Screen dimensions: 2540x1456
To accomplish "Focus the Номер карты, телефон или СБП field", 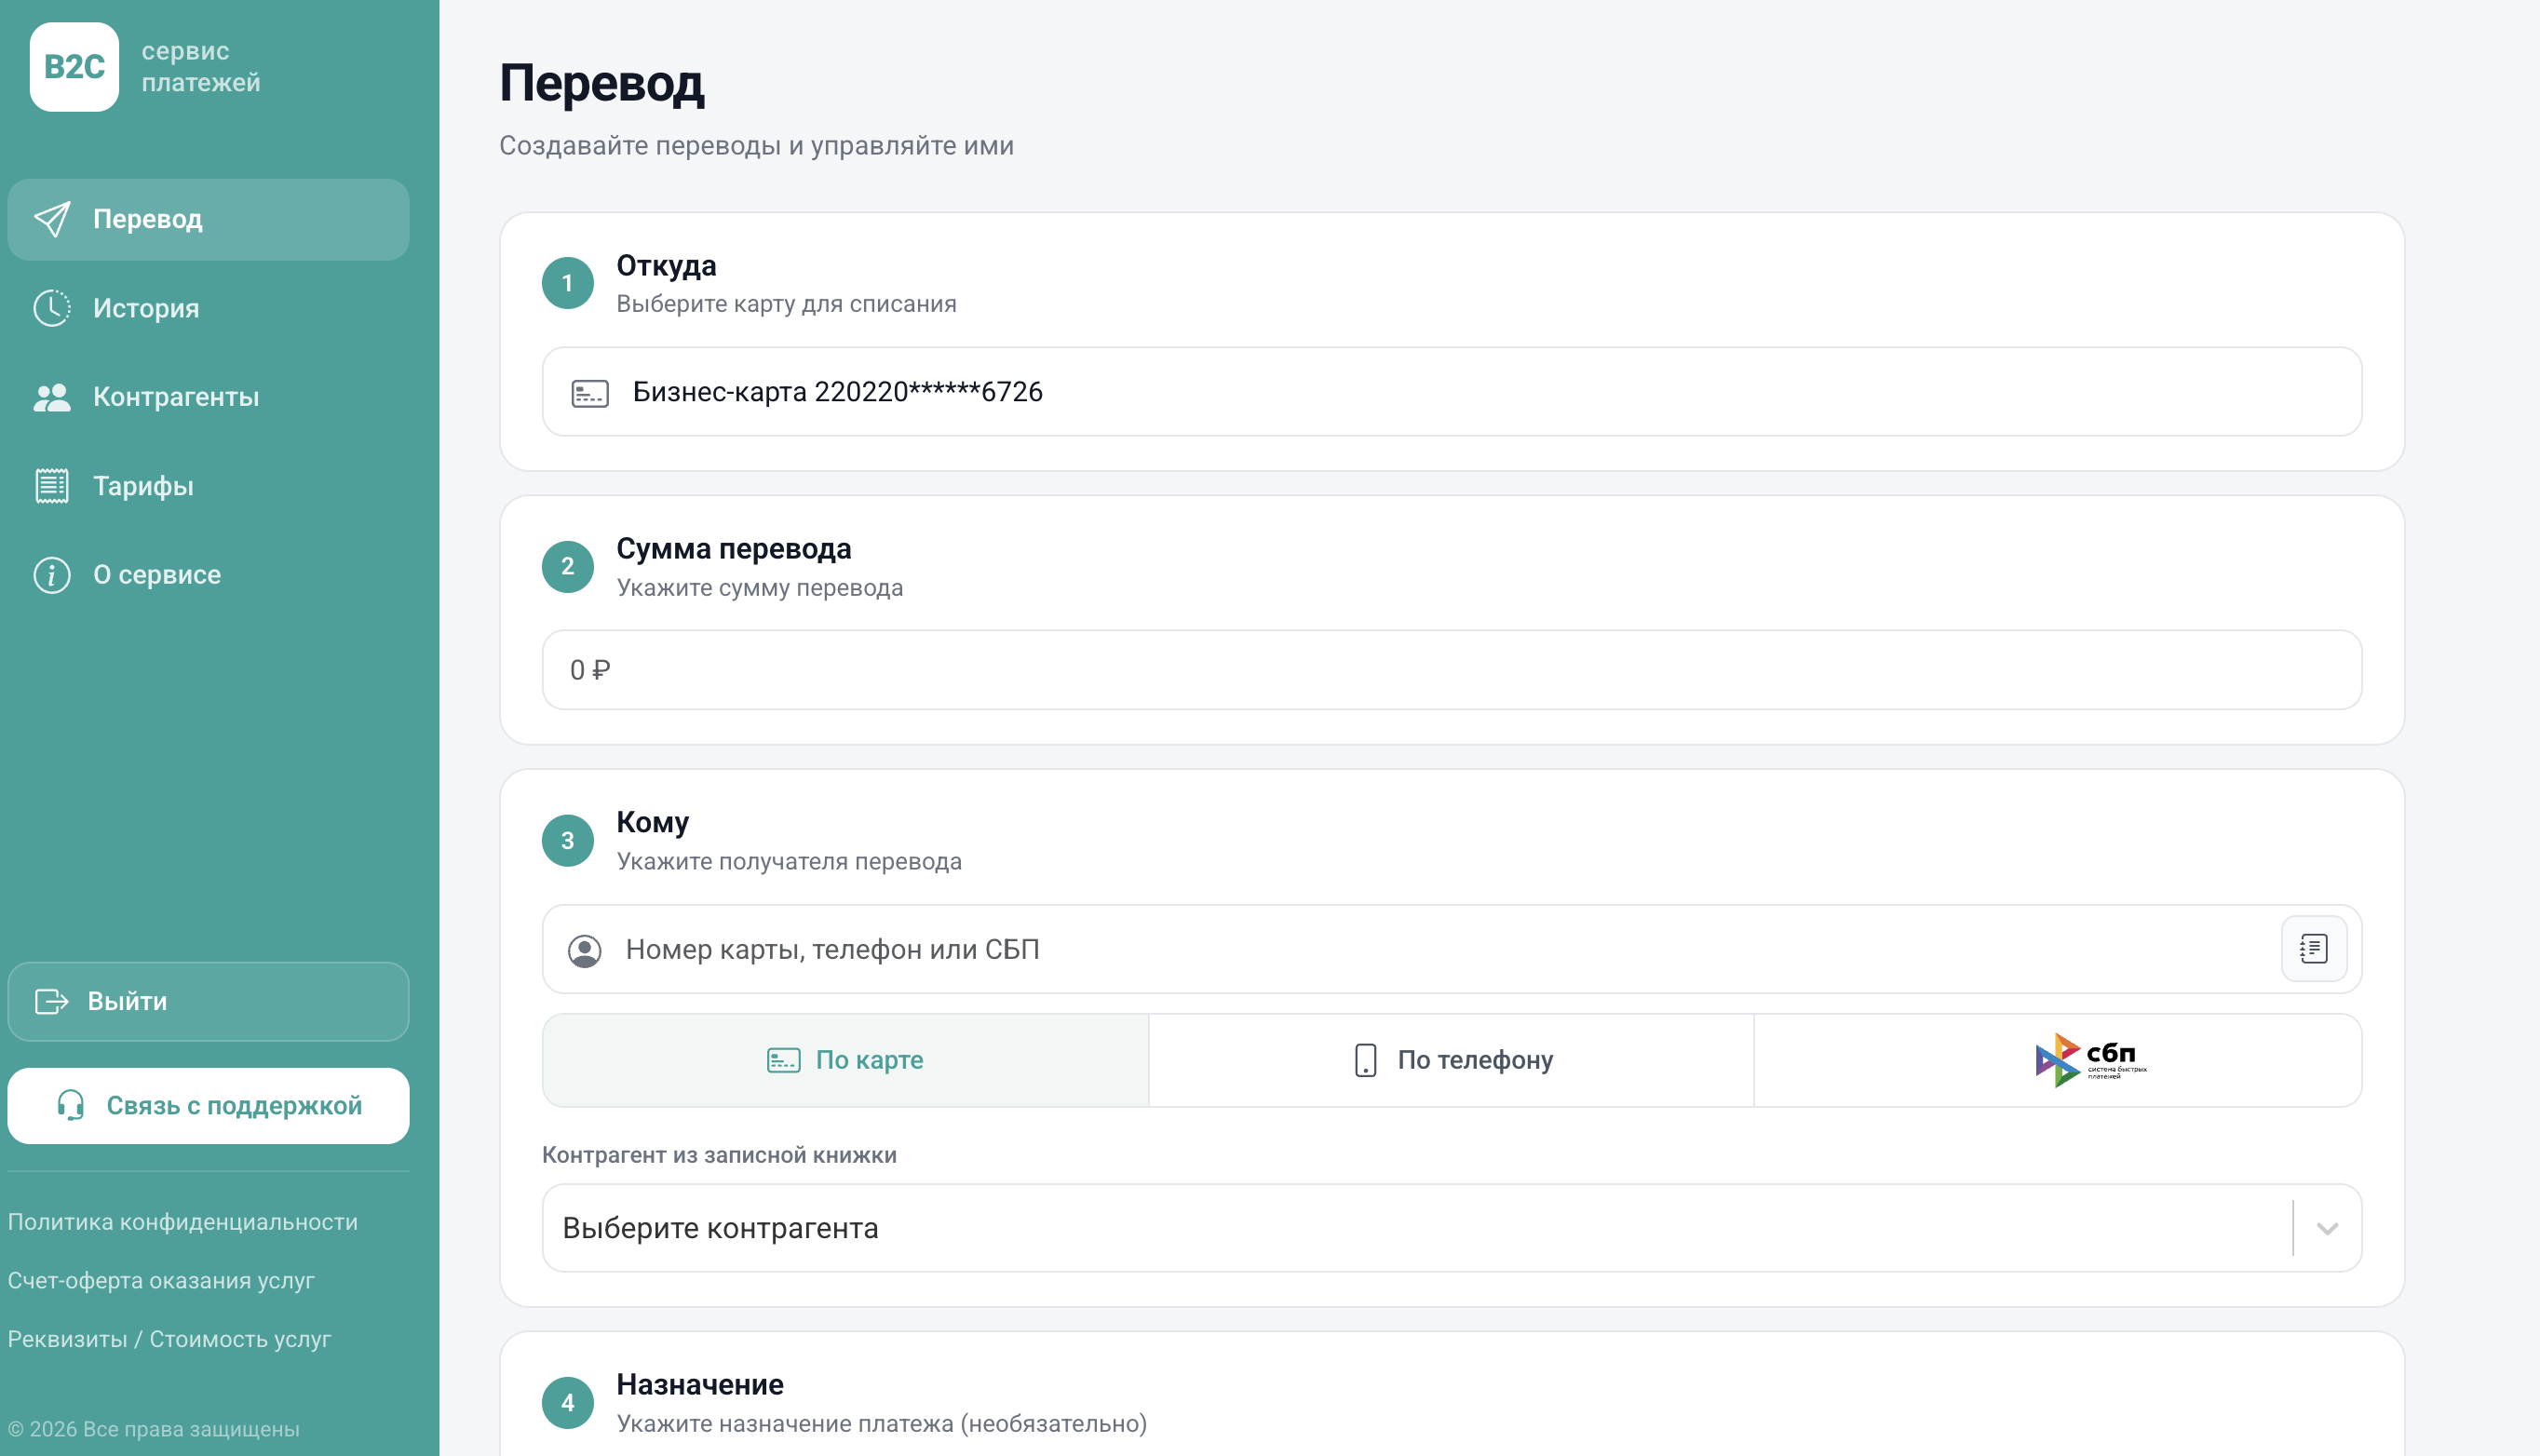I will (1452, 949).
